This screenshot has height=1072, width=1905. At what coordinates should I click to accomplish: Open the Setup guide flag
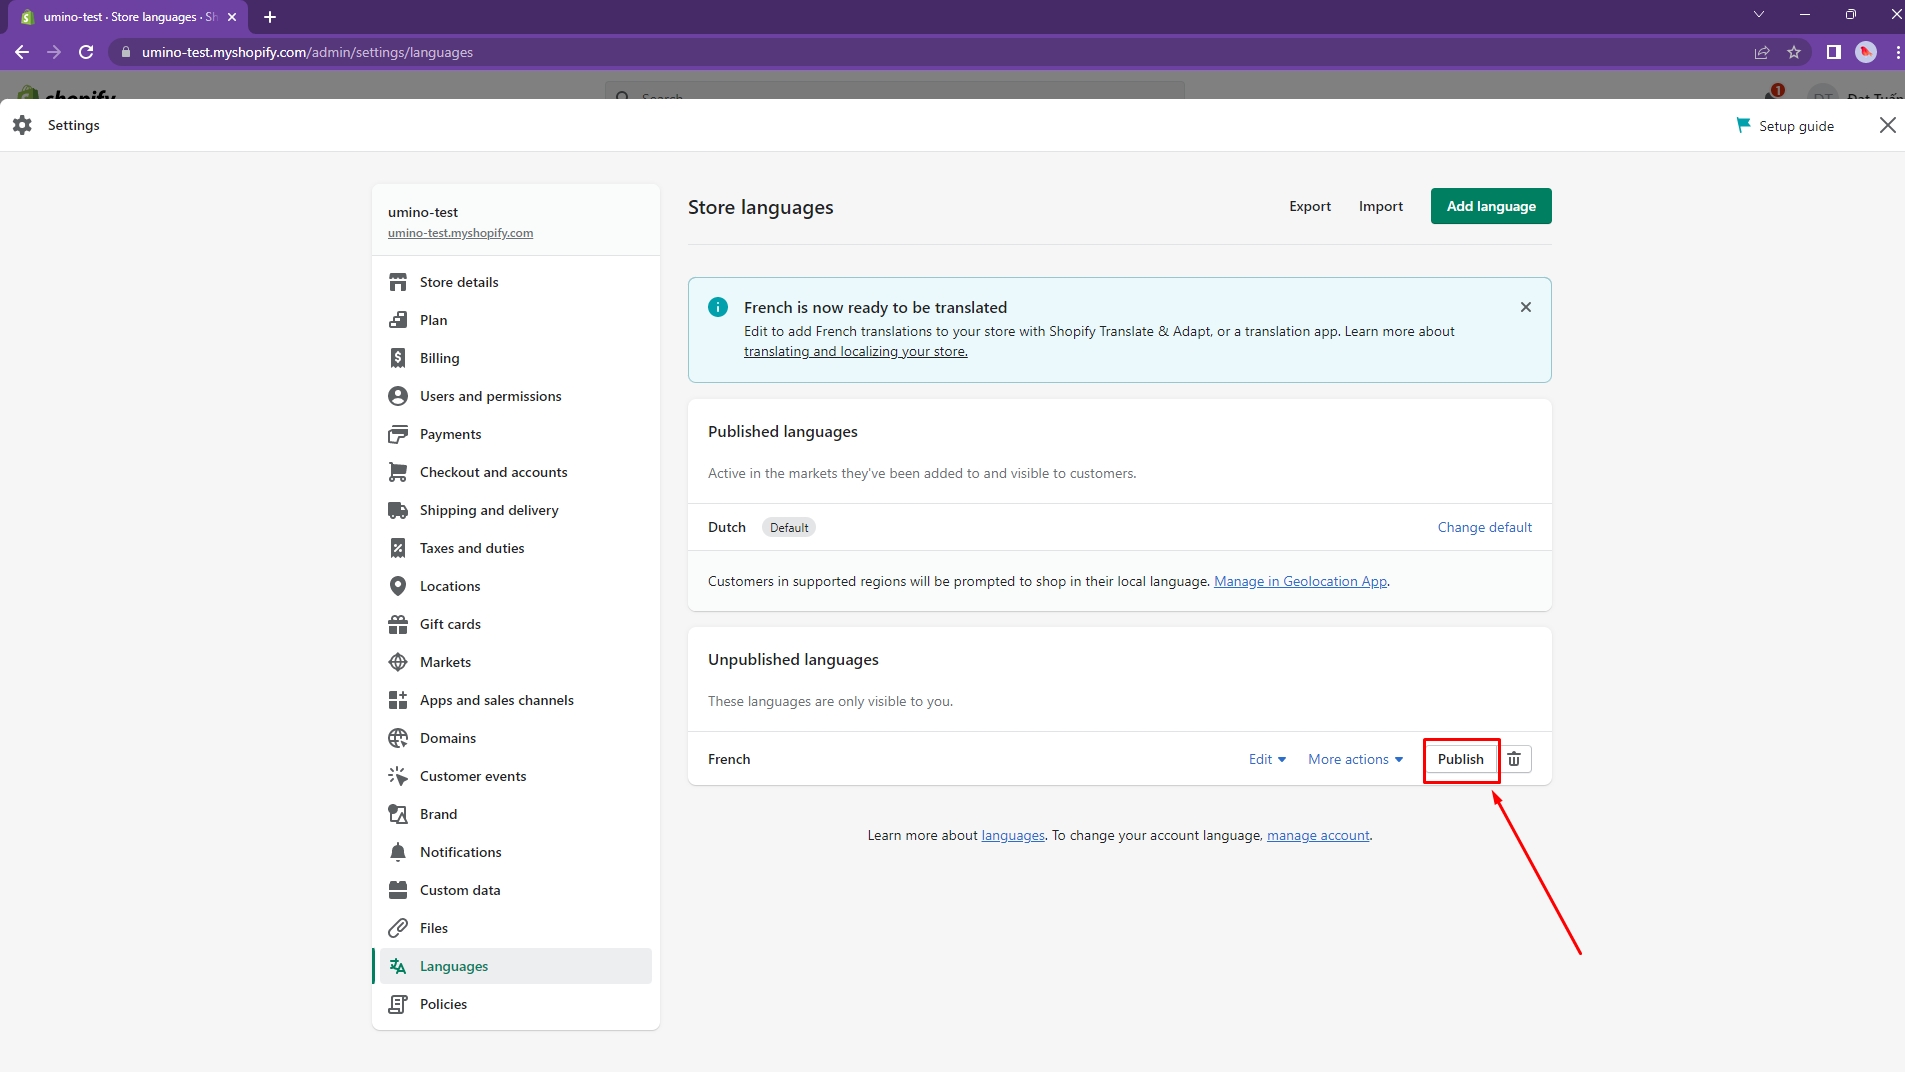point(1785,126)
